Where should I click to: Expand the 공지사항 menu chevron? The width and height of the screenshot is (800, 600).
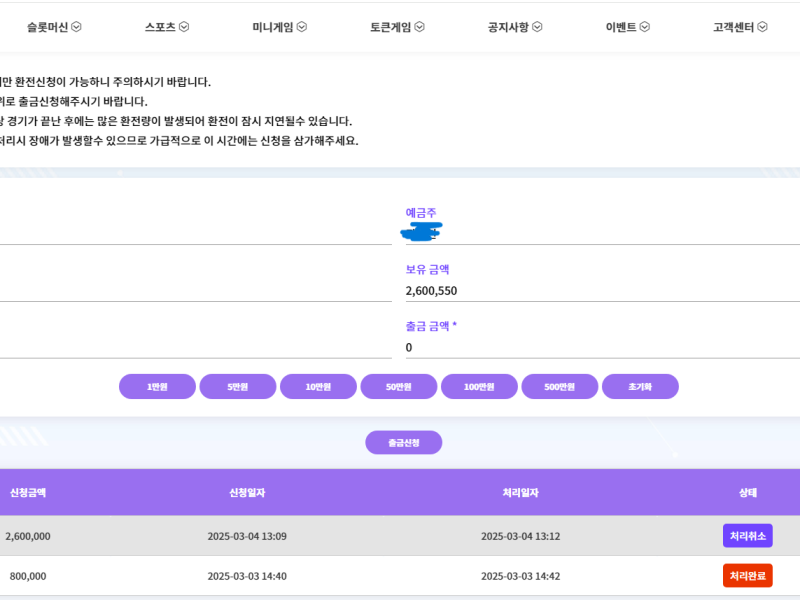click(x=538, y=27)
